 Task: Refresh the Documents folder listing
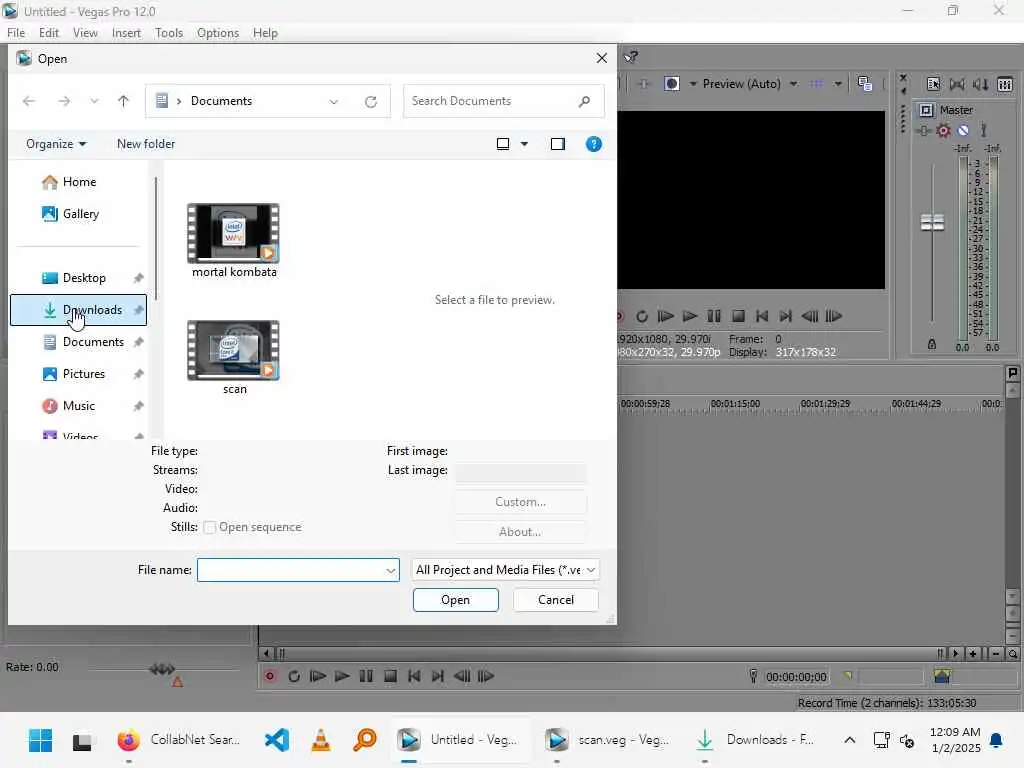click(371, 101)
